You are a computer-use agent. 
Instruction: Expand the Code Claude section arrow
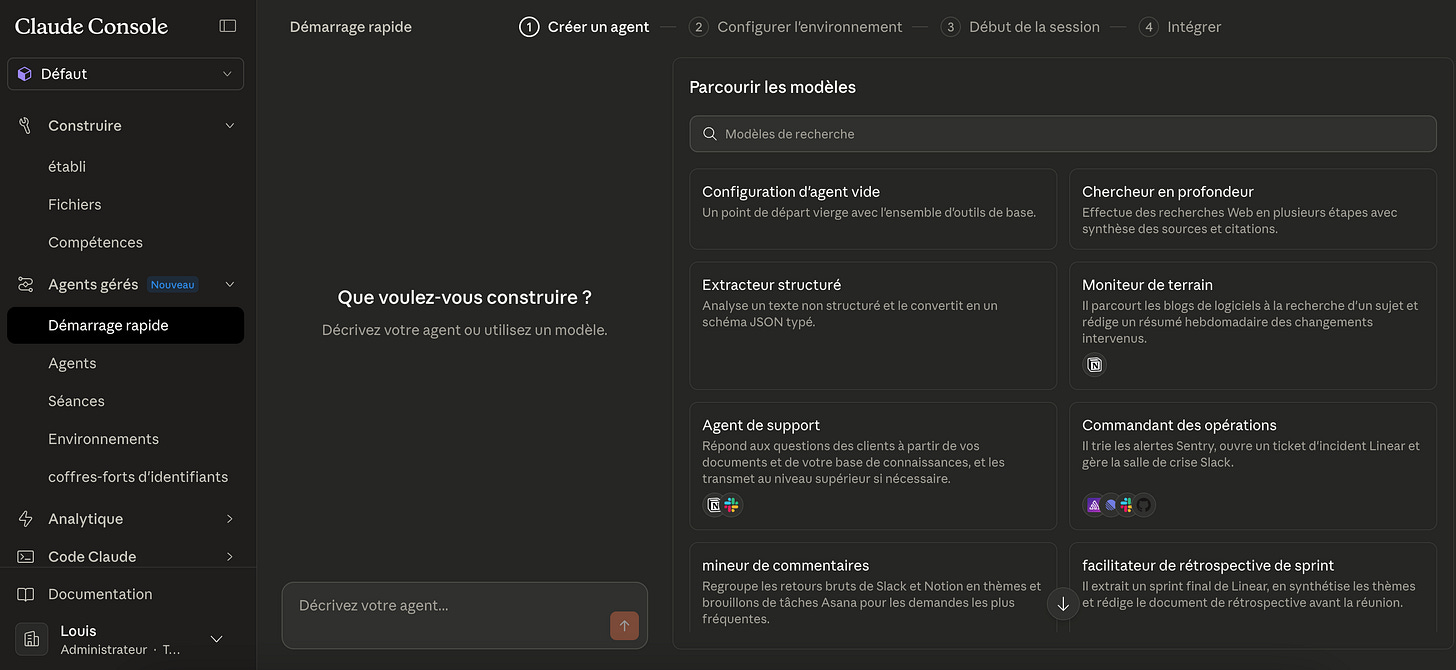[229, 557]
